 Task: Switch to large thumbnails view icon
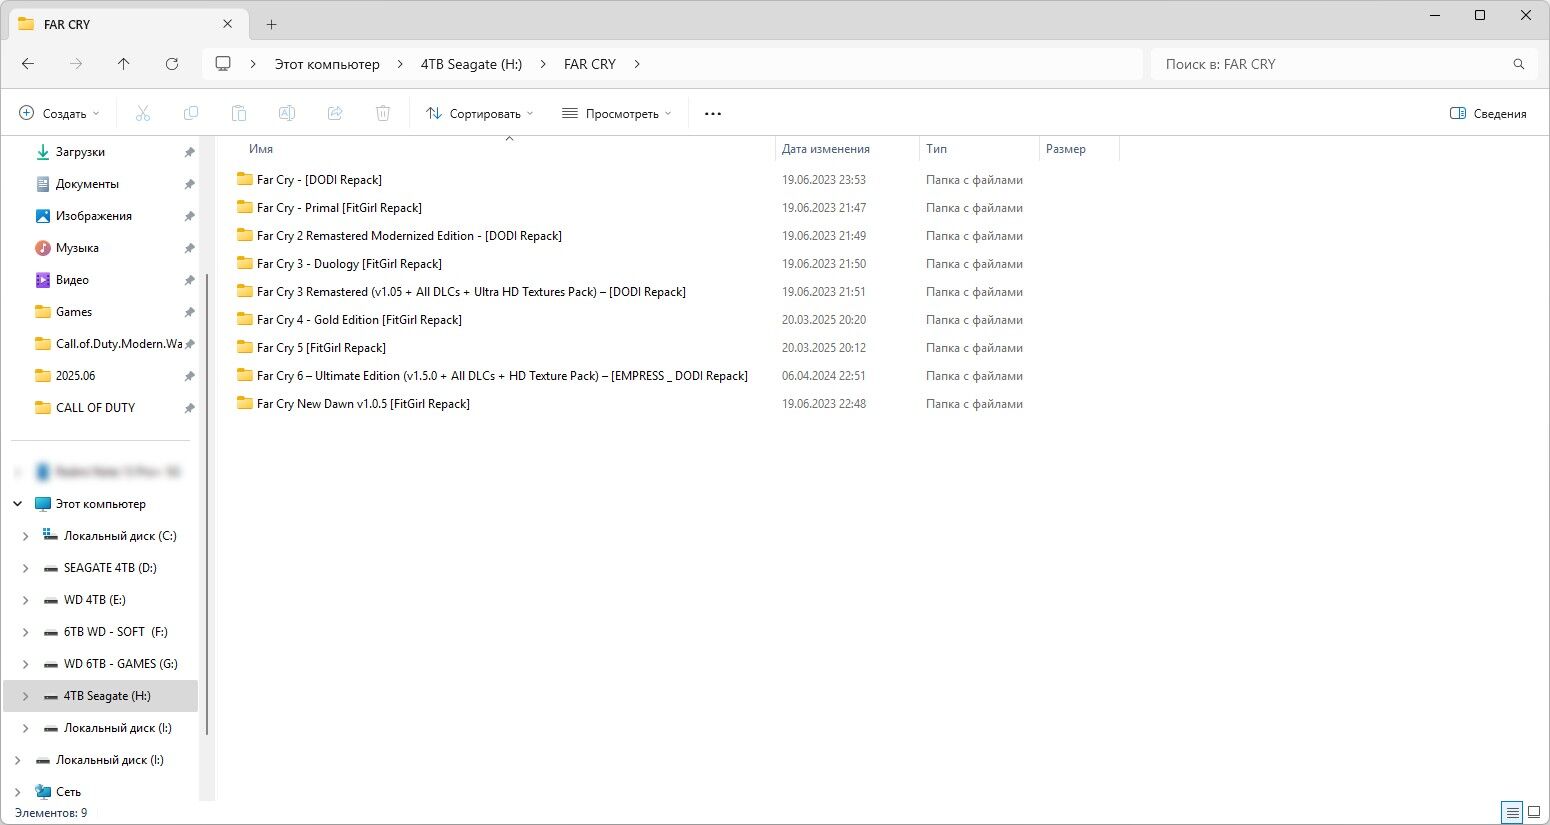coord(1534,812)
